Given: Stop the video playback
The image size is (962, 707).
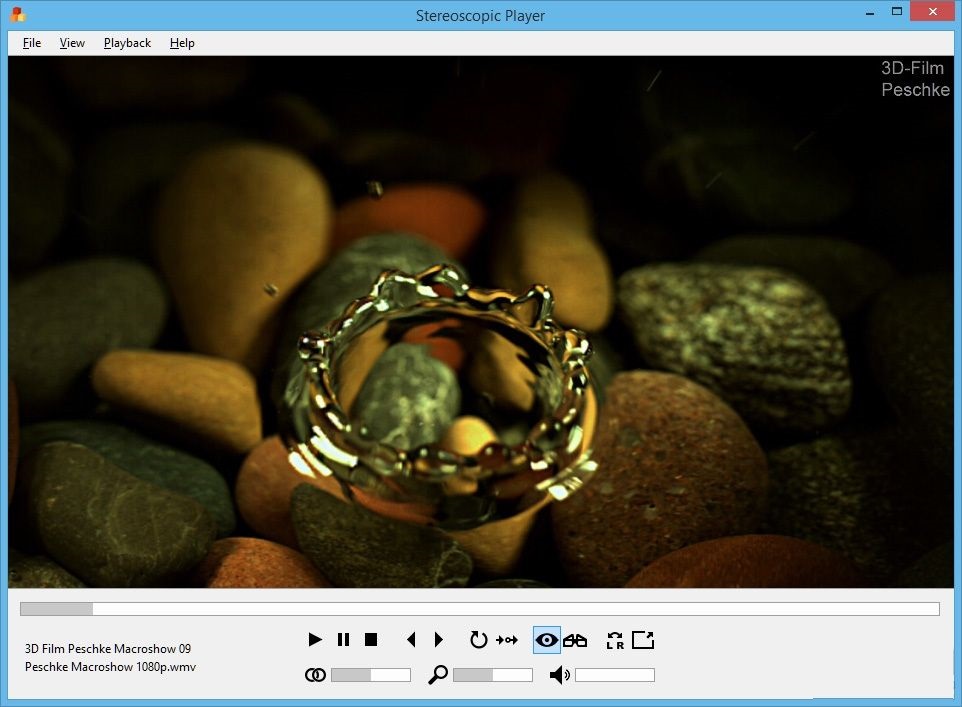Looking at the screenshot, I should click(x=371, y=639).
